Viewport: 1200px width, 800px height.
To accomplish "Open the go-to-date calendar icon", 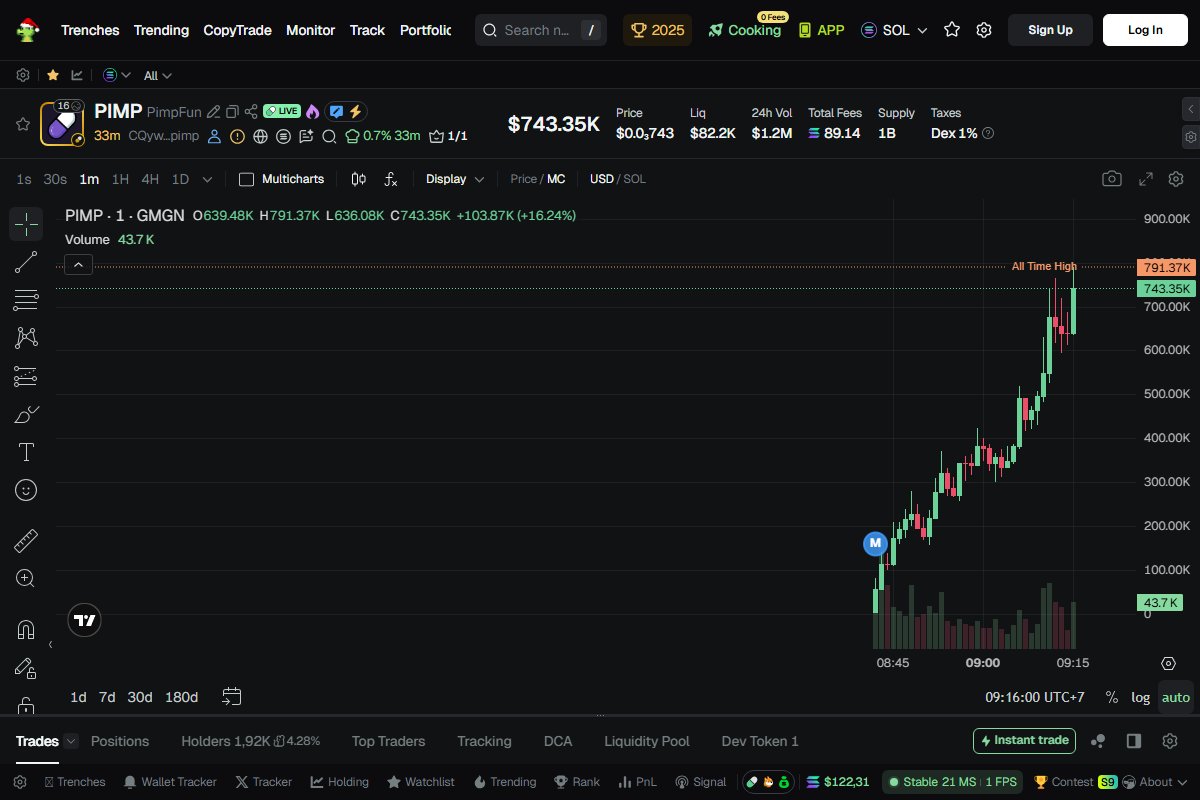I will click(232, 696).
